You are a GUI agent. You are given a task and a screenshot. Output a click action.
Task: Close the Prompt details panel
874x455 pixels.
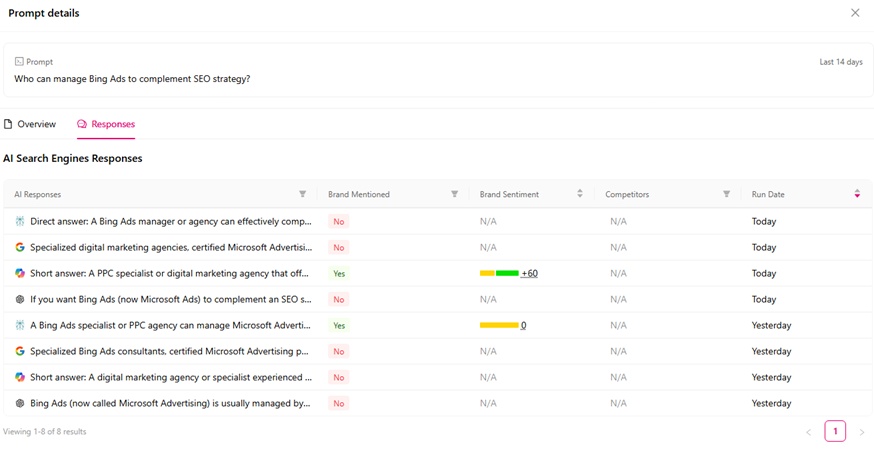pyautogui.click(x=855, y=13)
